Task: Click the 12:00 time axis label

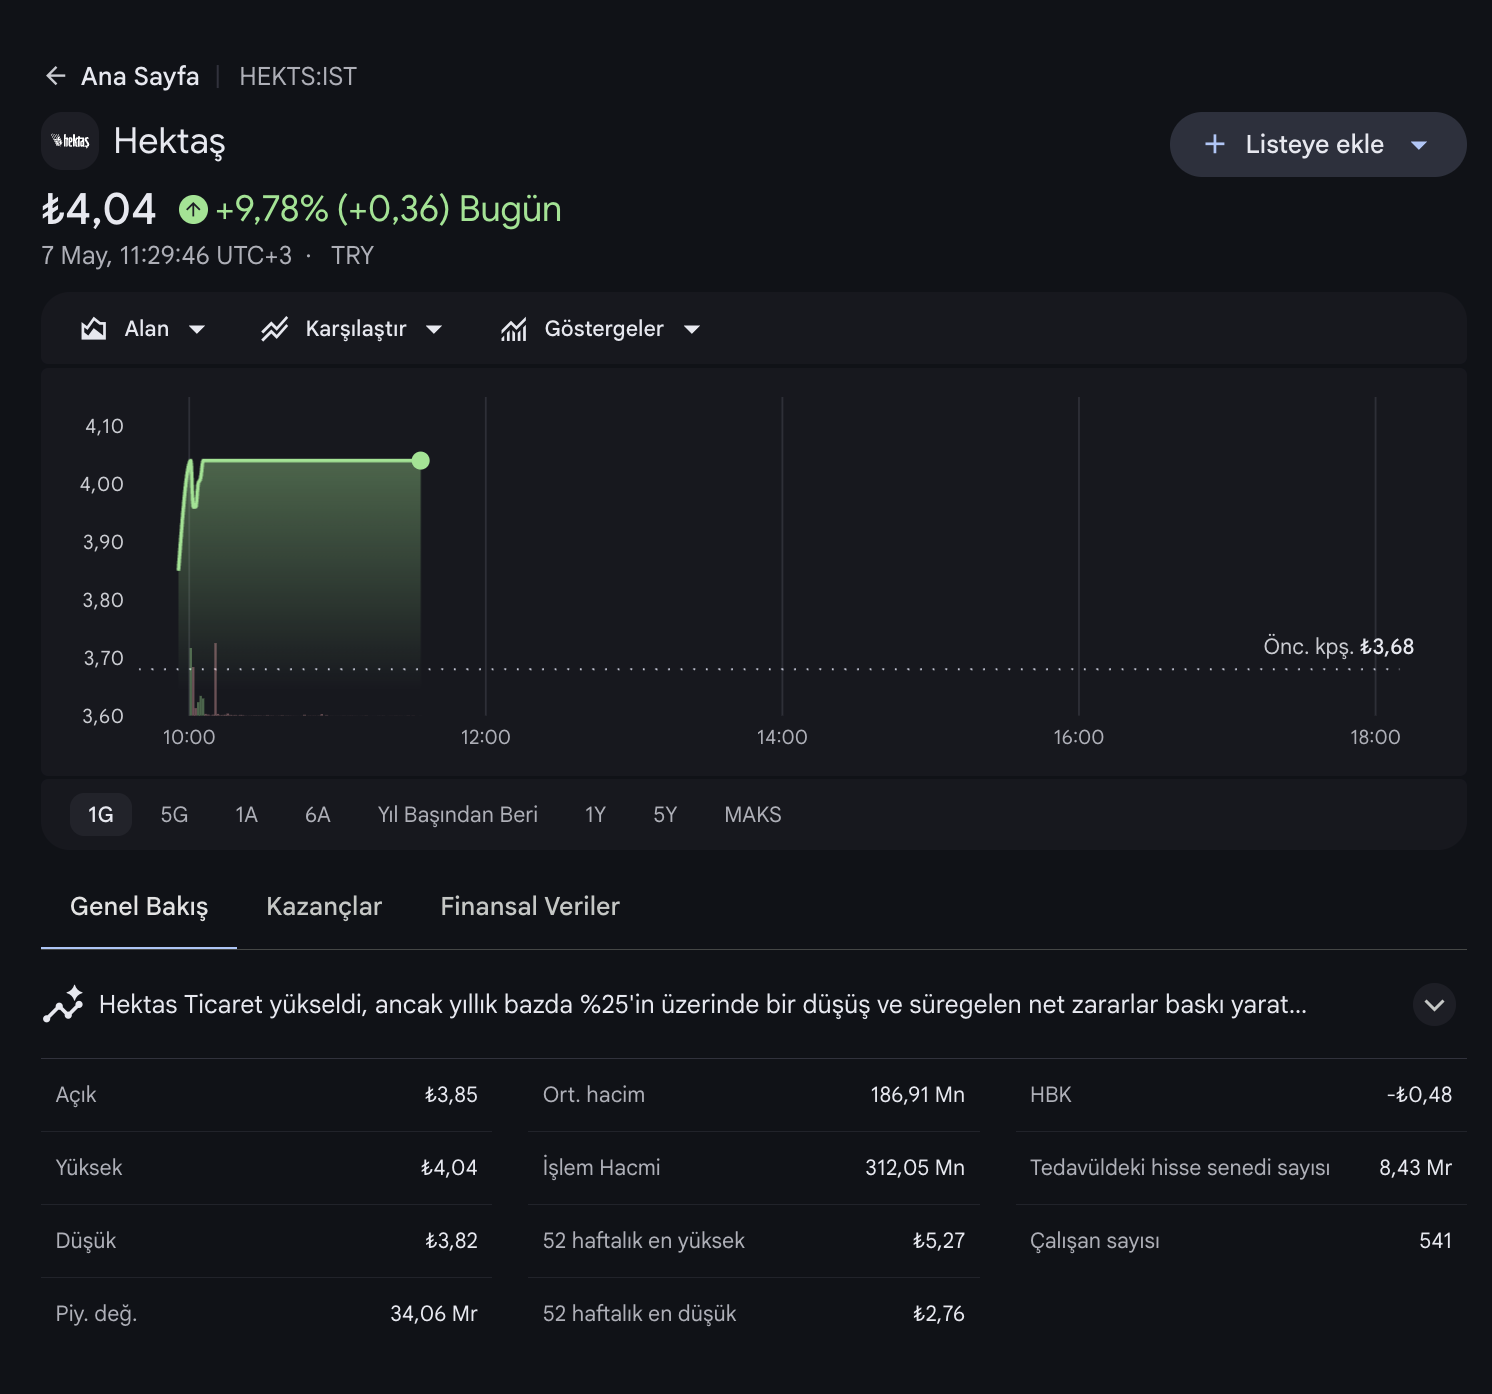Action: click(486, 737)
